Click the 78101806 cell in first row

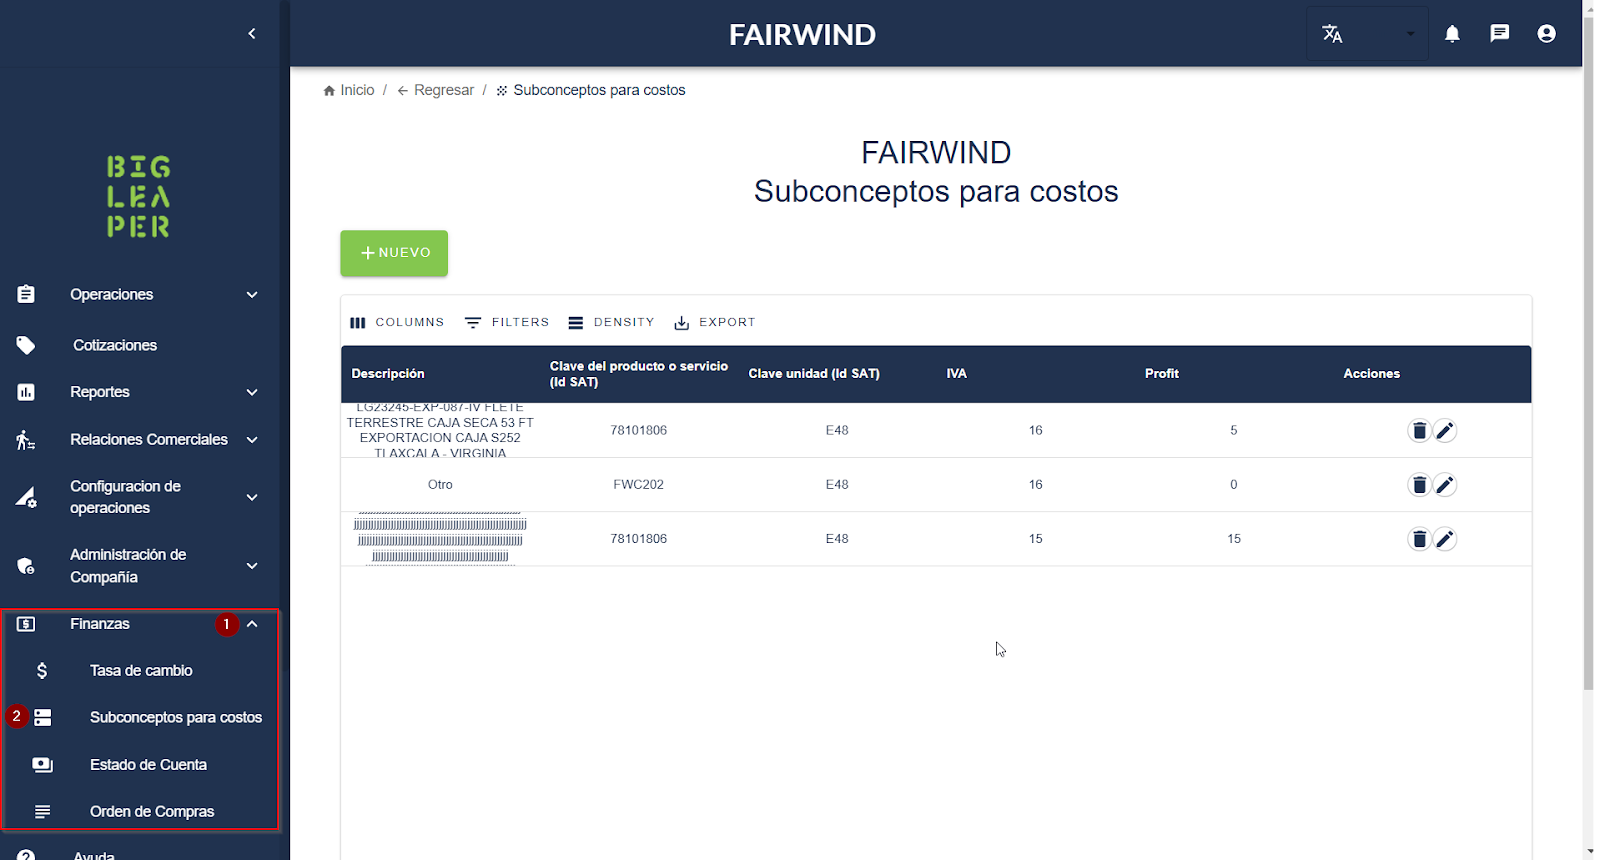click(x=638, y=431)
